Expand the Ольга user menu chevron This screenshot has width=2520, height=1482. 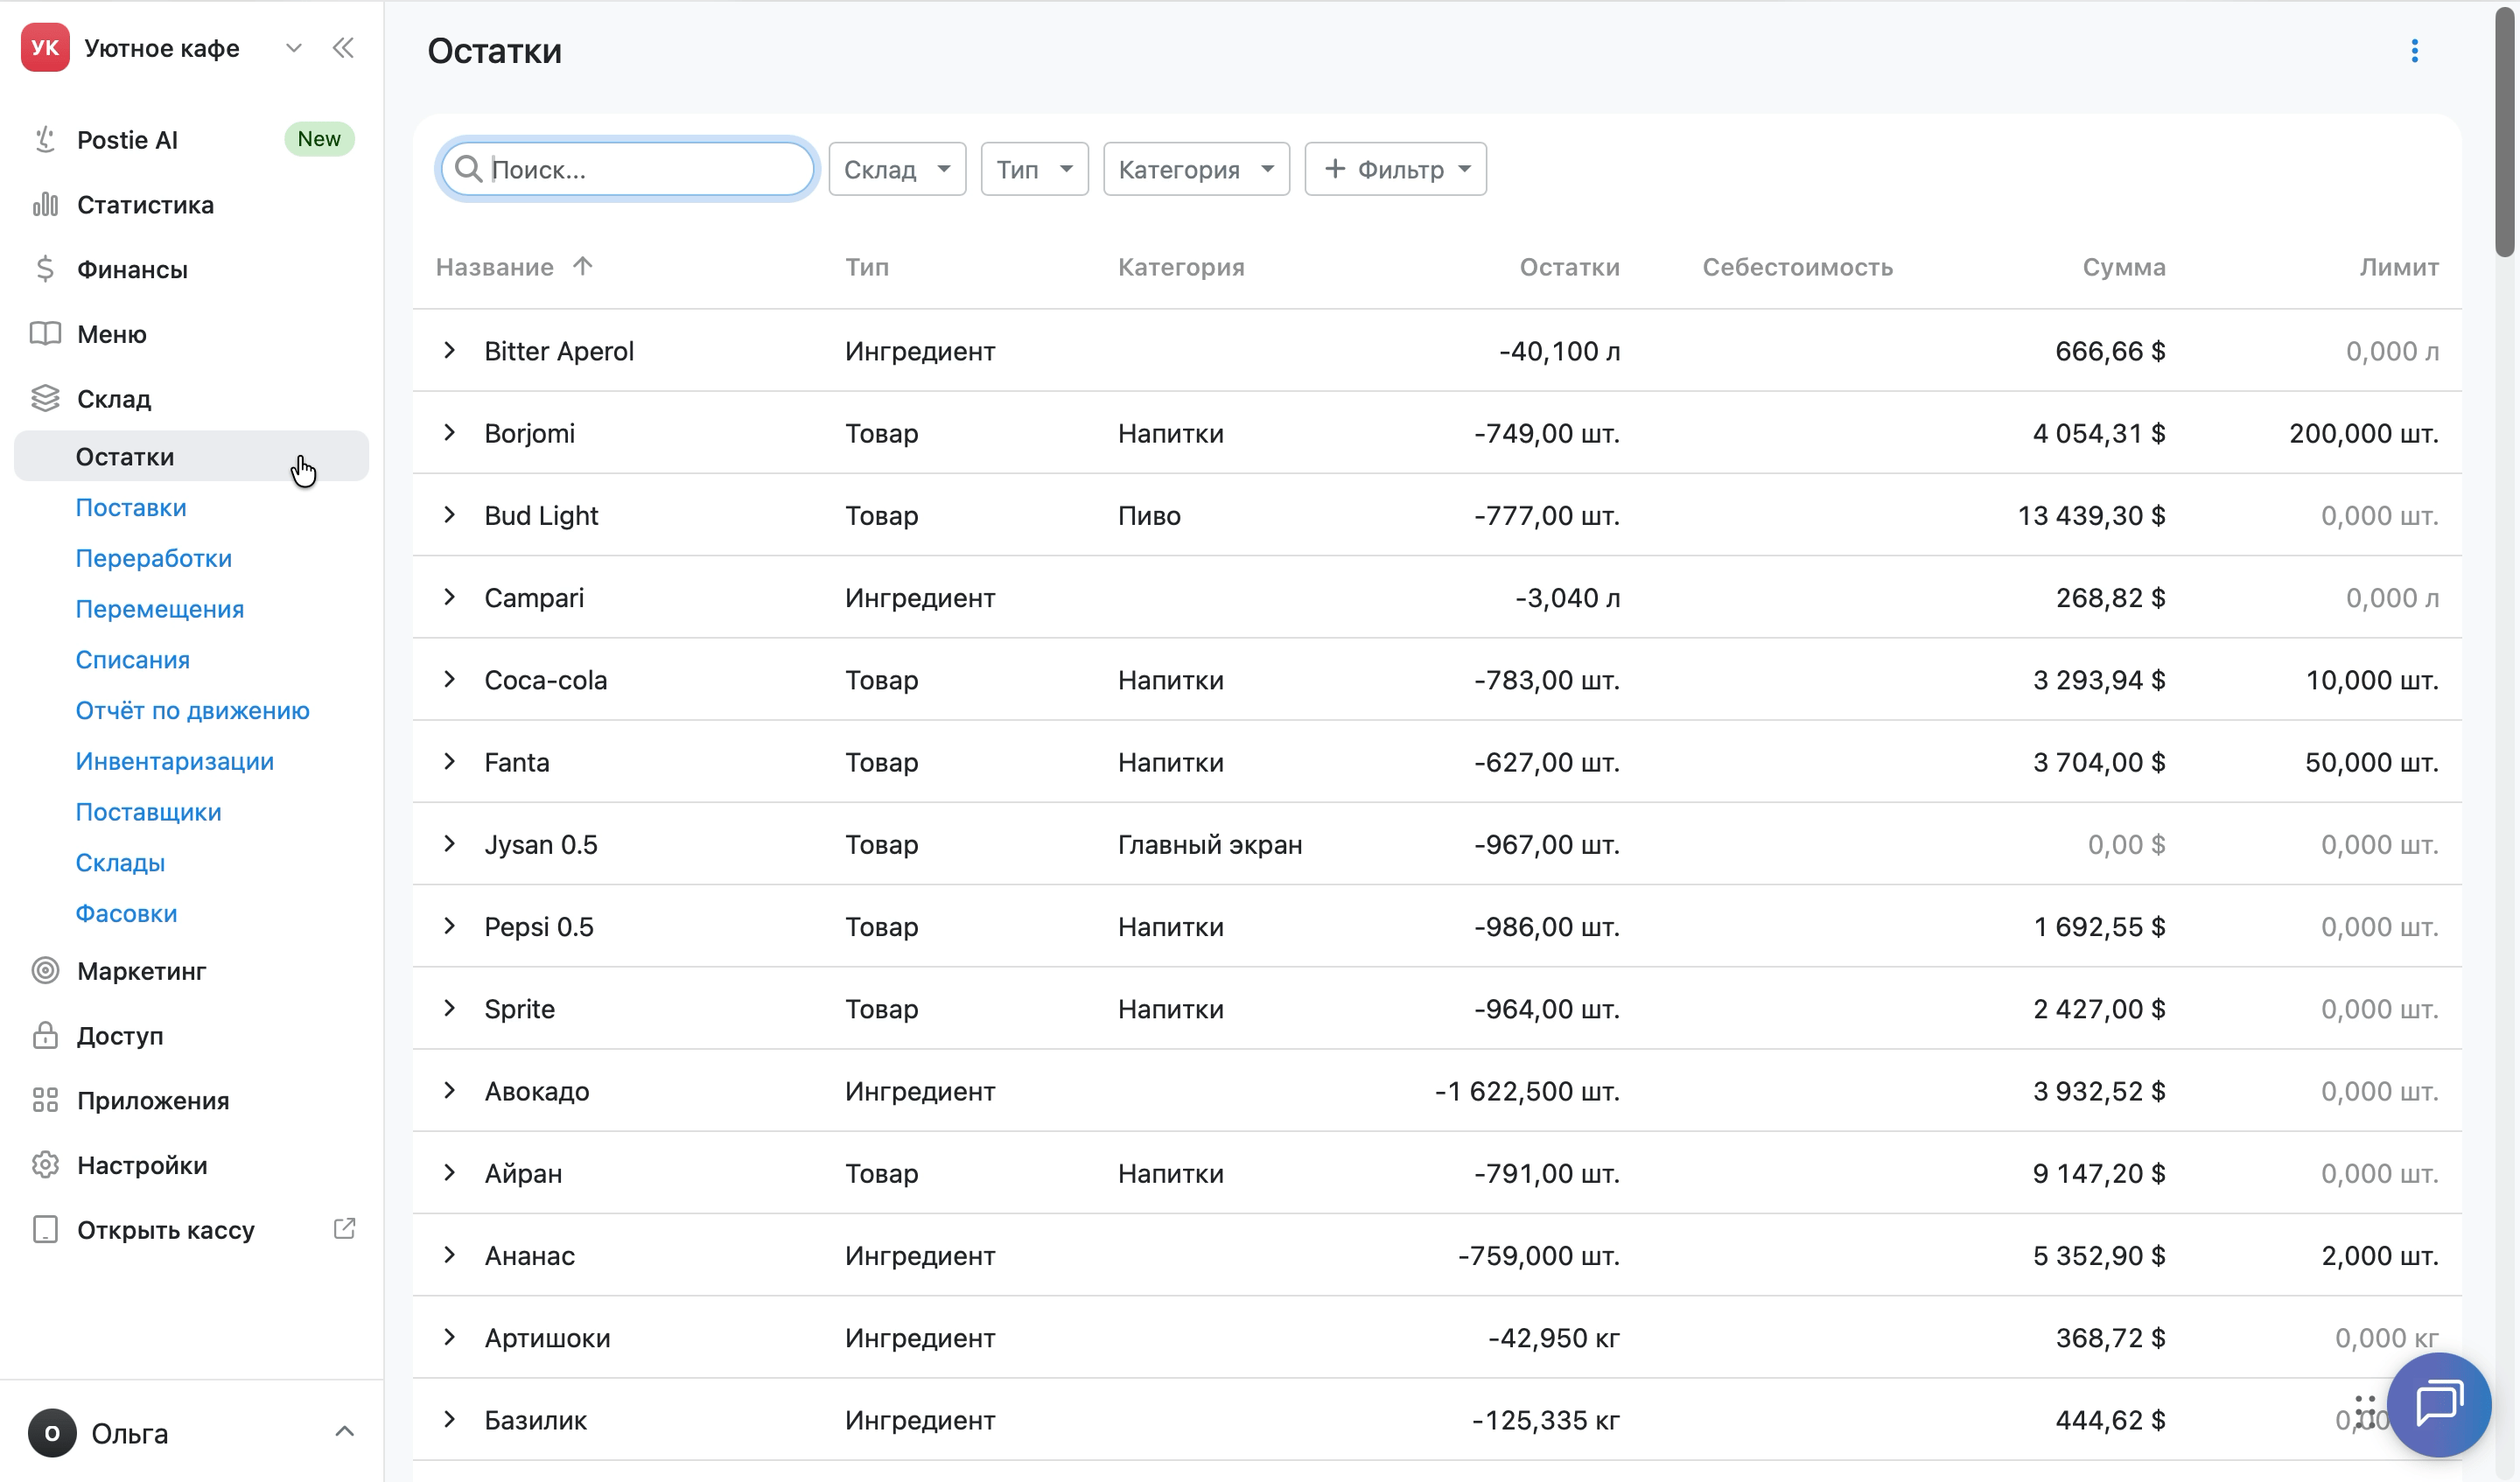click(x=344, y=1432)
